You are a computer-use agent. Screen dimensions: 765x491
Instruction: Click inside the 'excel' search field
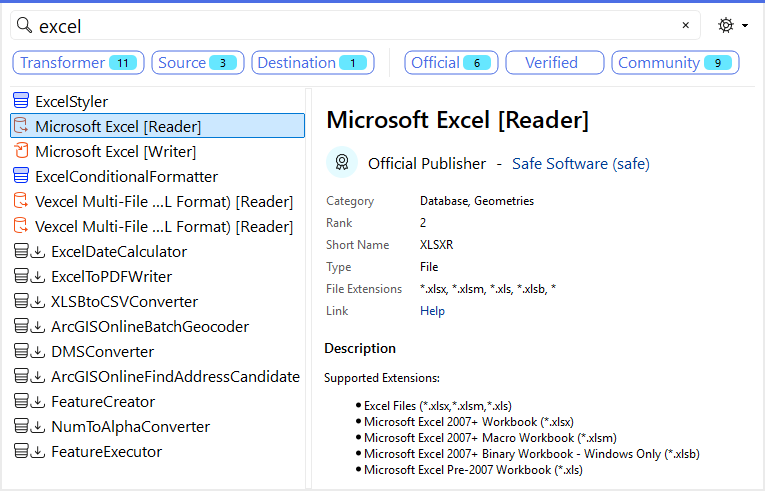click(x=356, y=25)
